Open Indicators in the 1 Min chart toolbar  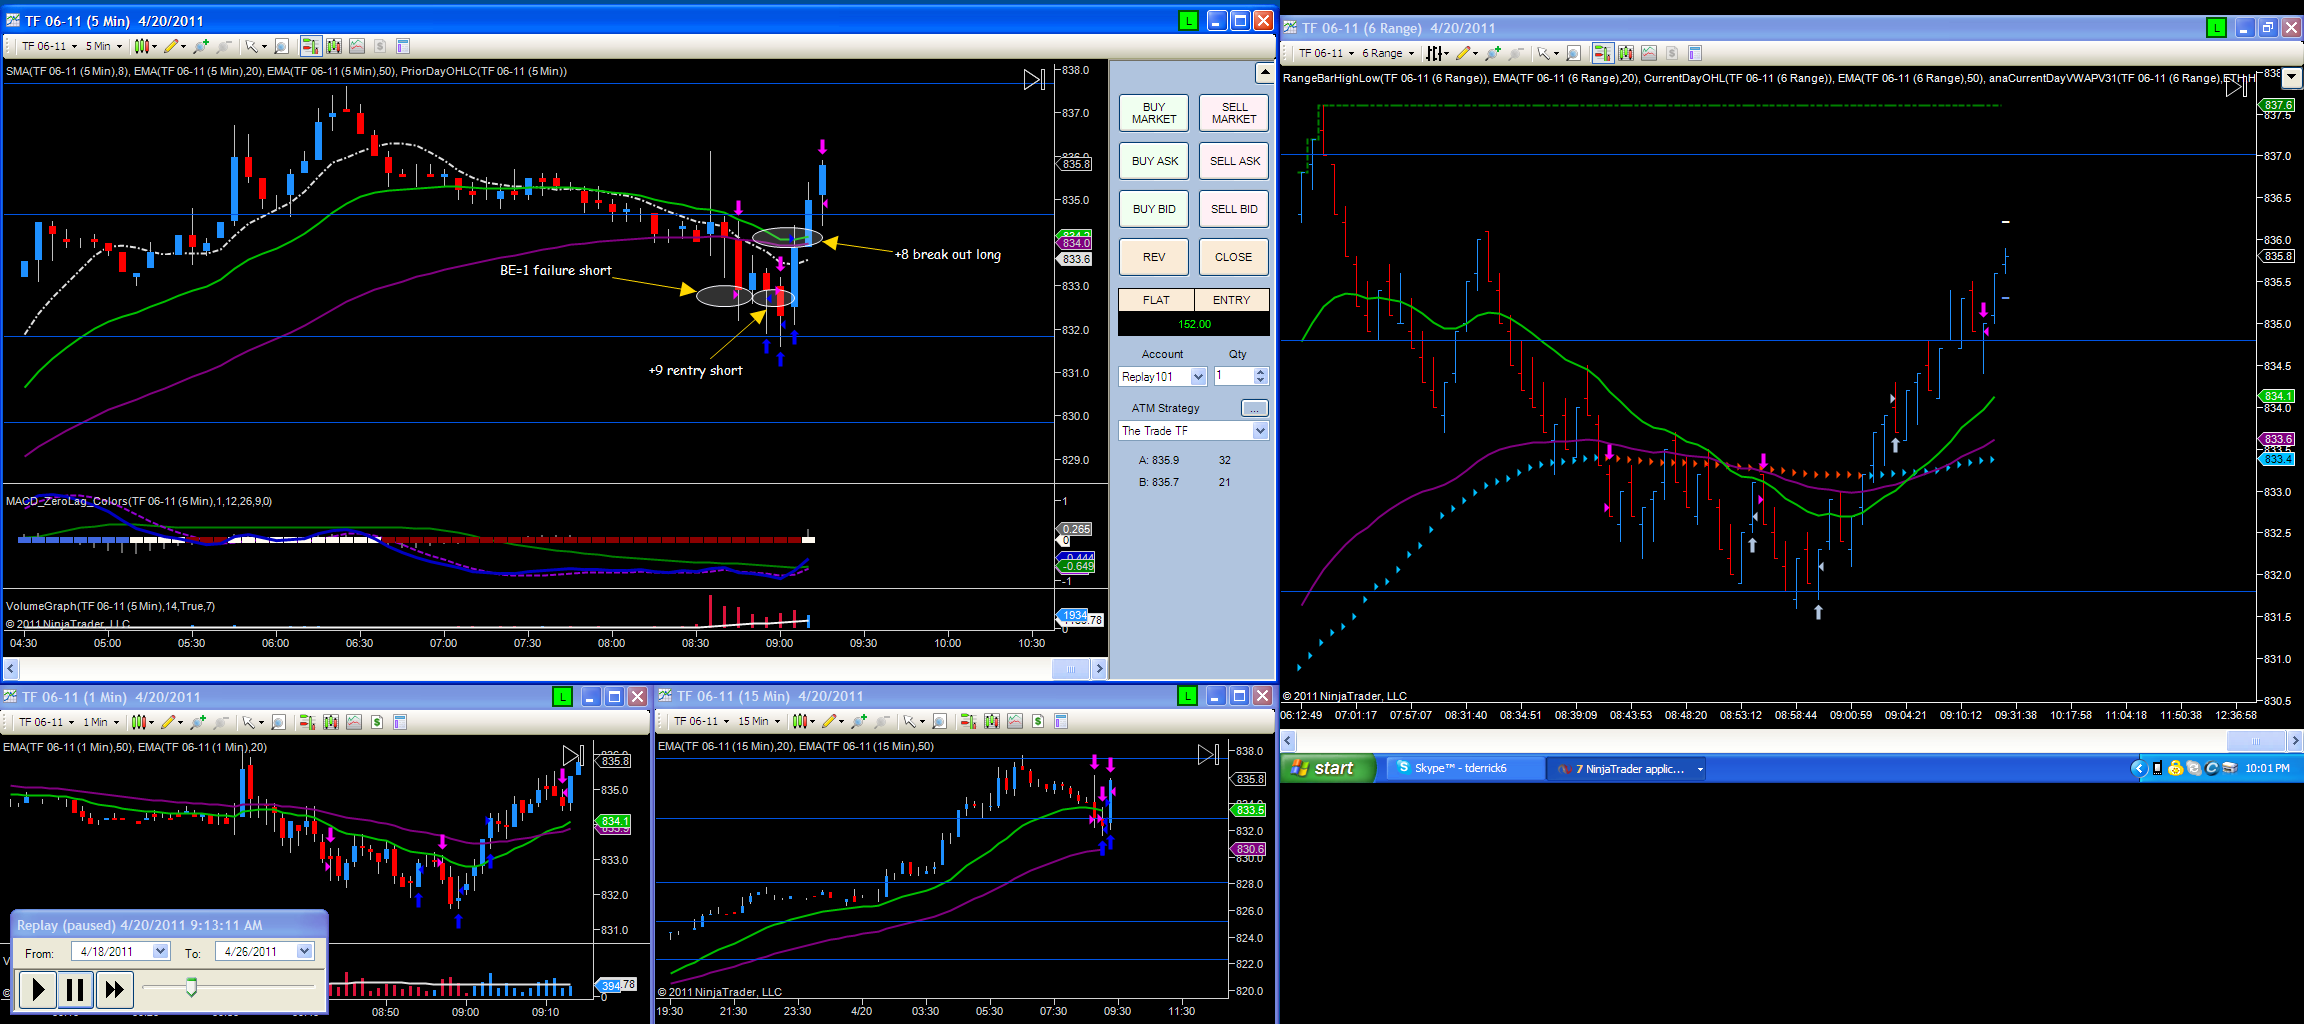[x=354, y=722]
